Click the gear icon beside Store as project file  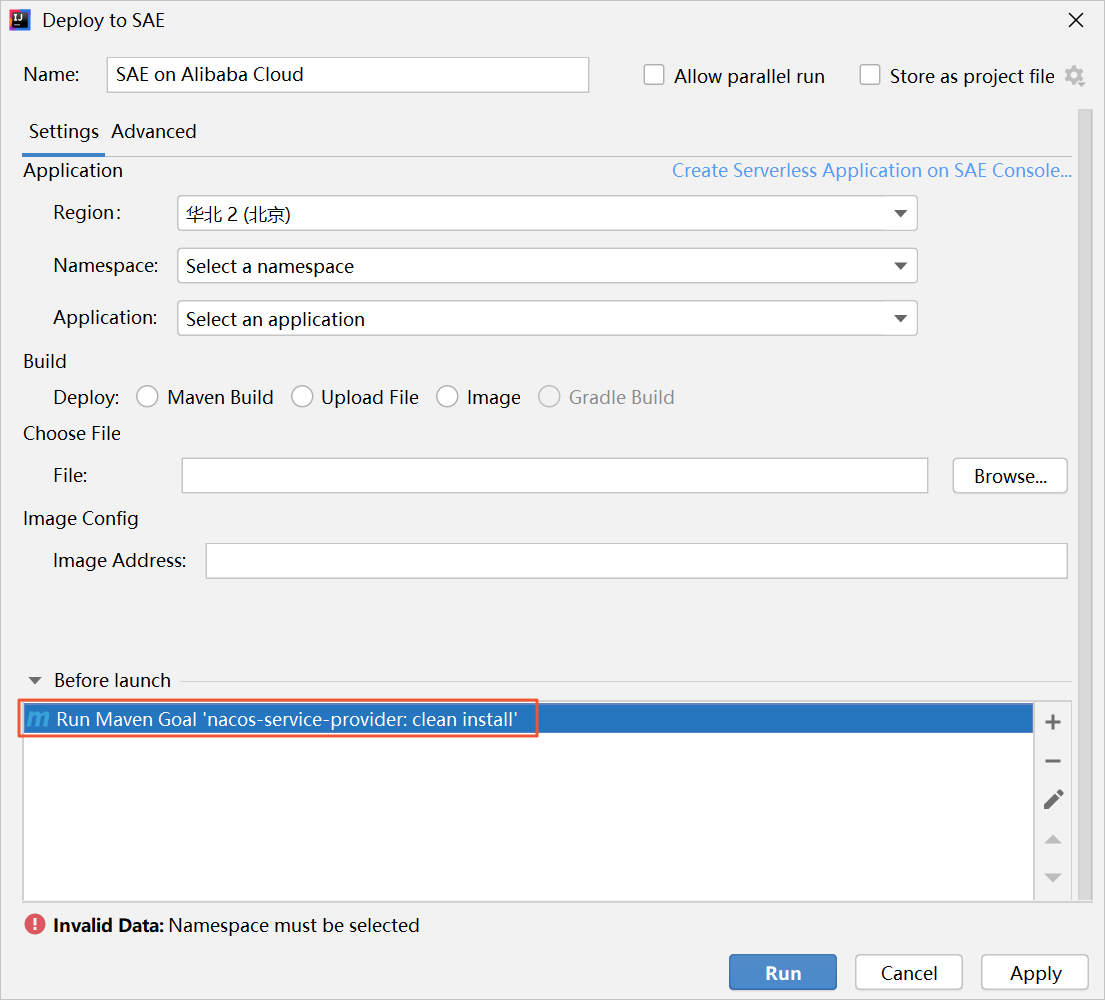[1075, 75]
